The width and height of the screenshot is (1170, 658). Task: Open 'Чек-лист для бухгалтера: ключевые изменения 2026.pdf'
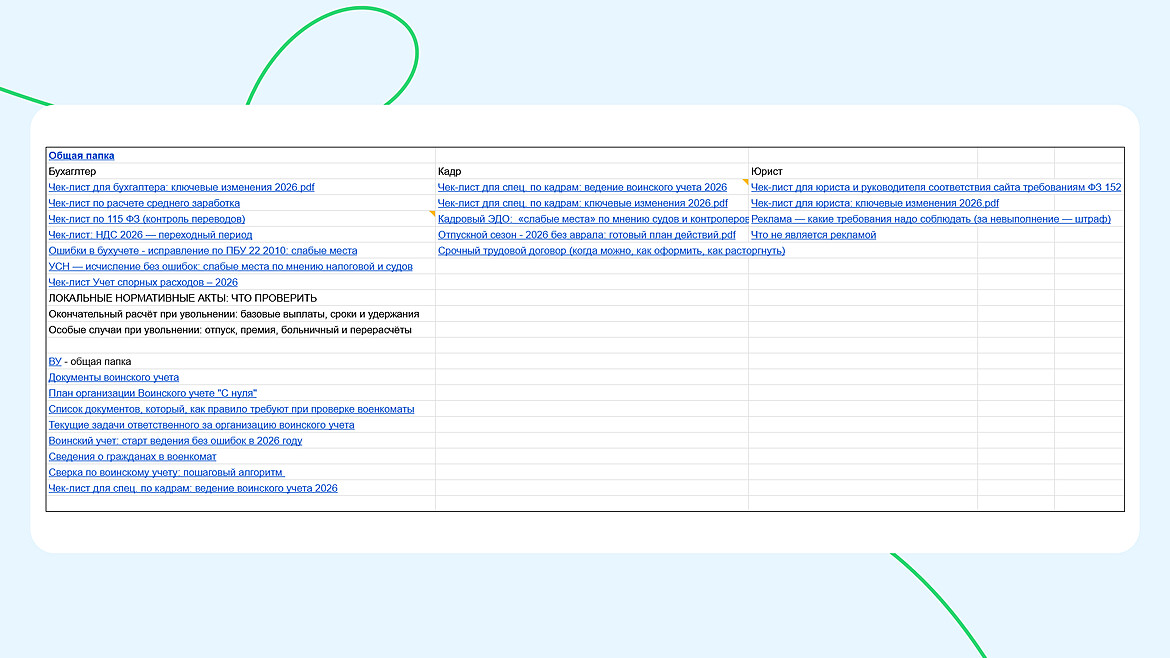181,187
